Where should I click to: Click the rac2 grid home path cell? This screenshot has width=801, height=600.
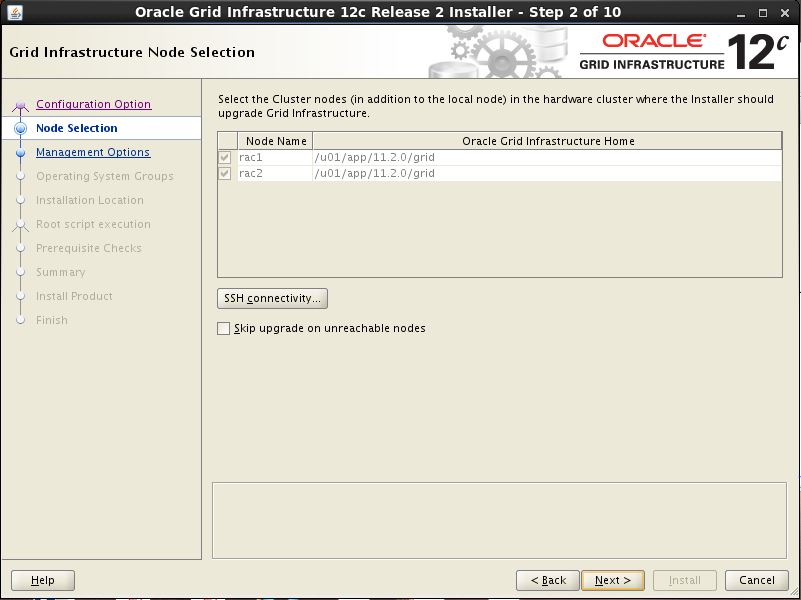point(547,174)
